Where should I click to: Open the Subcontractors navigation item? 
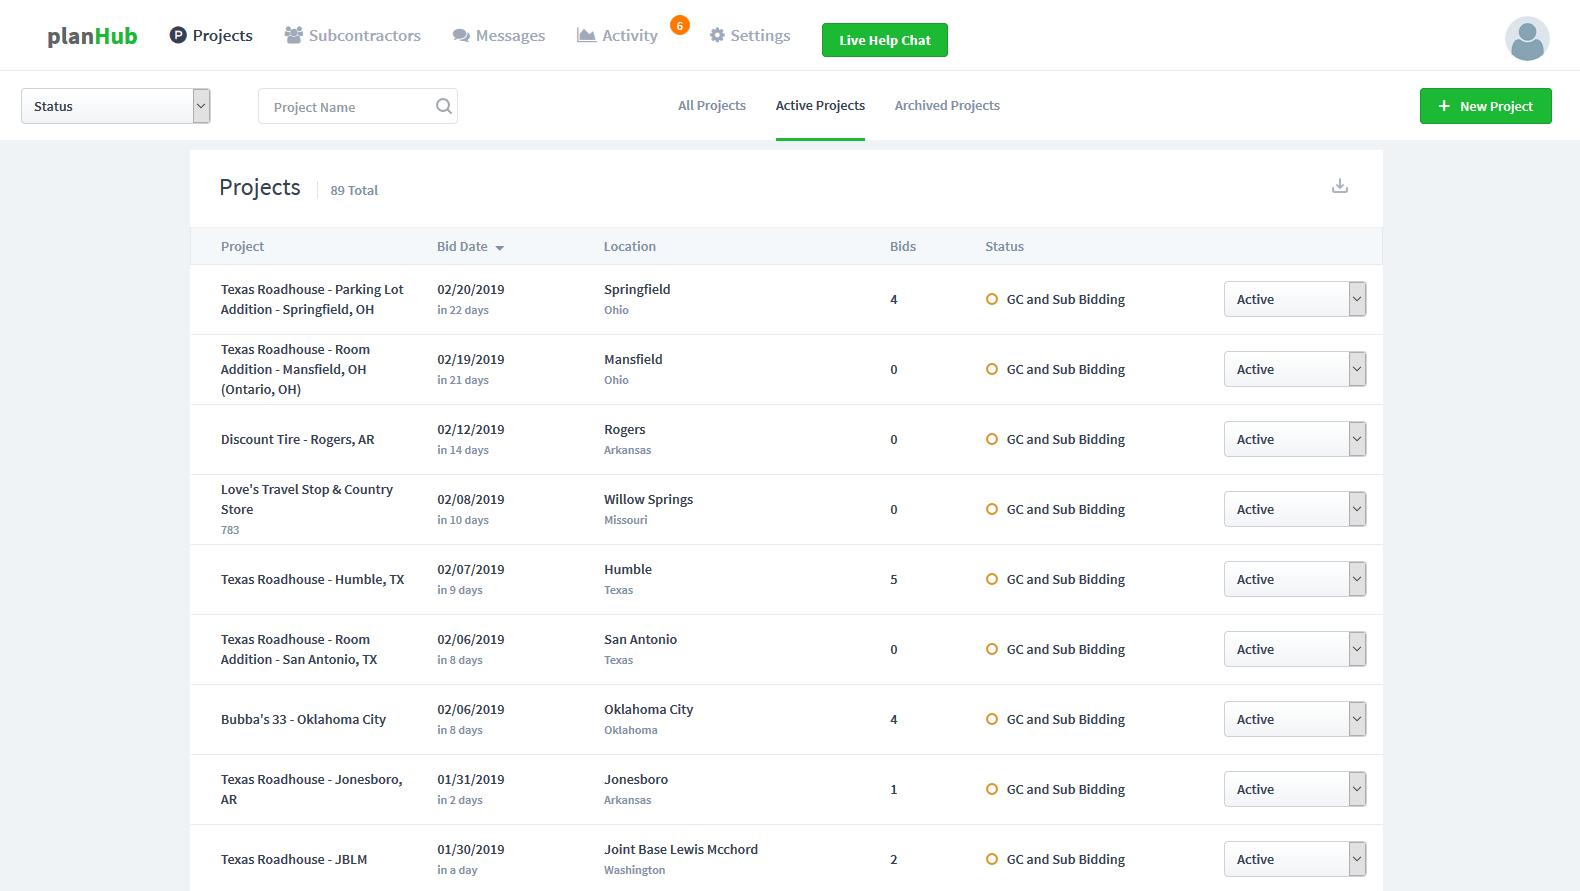coord(352,35)
